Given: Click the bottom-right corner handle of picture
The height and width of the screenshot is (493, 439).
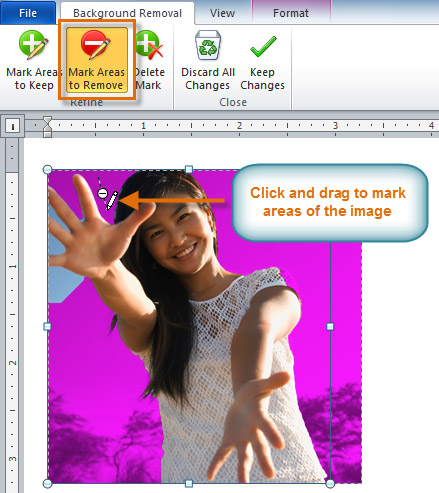Looking at the screenshot, I should (330, 483).
